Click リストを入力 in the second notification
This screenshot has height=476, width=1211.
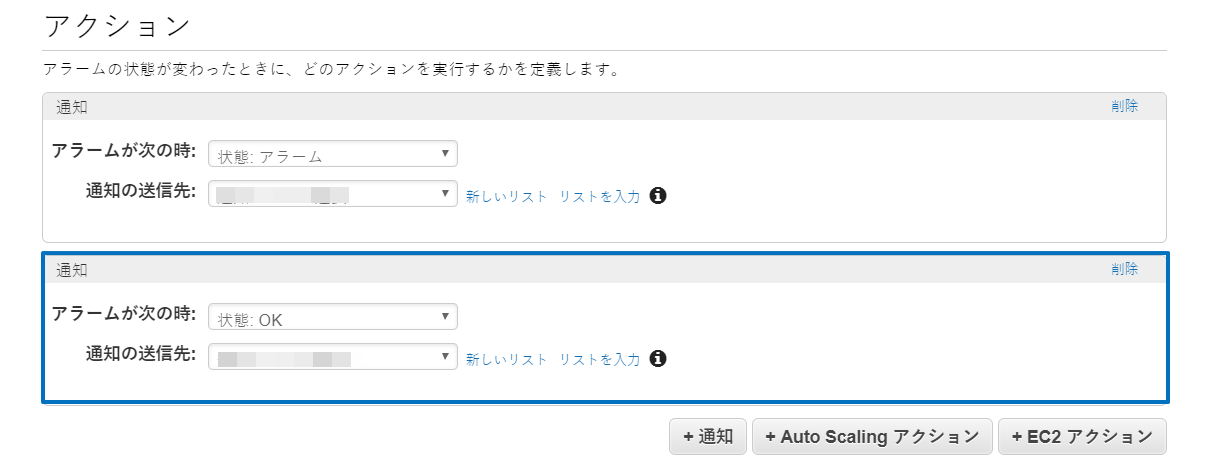[600, 359]
